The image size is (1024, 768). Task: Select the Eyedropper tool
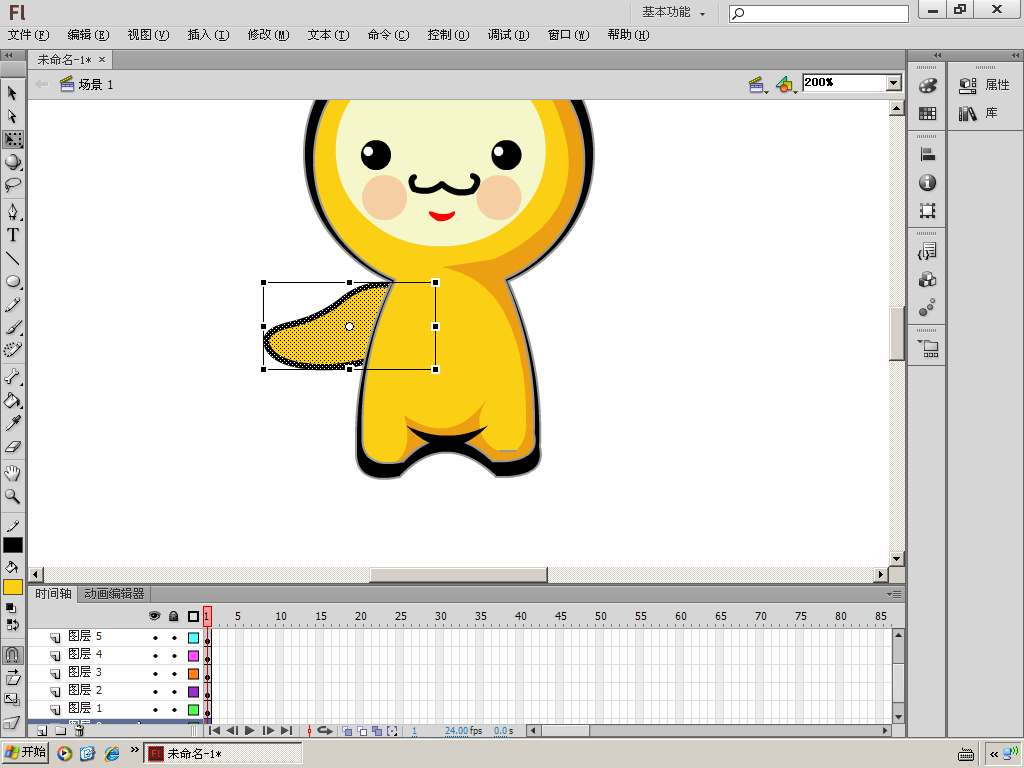12,423
